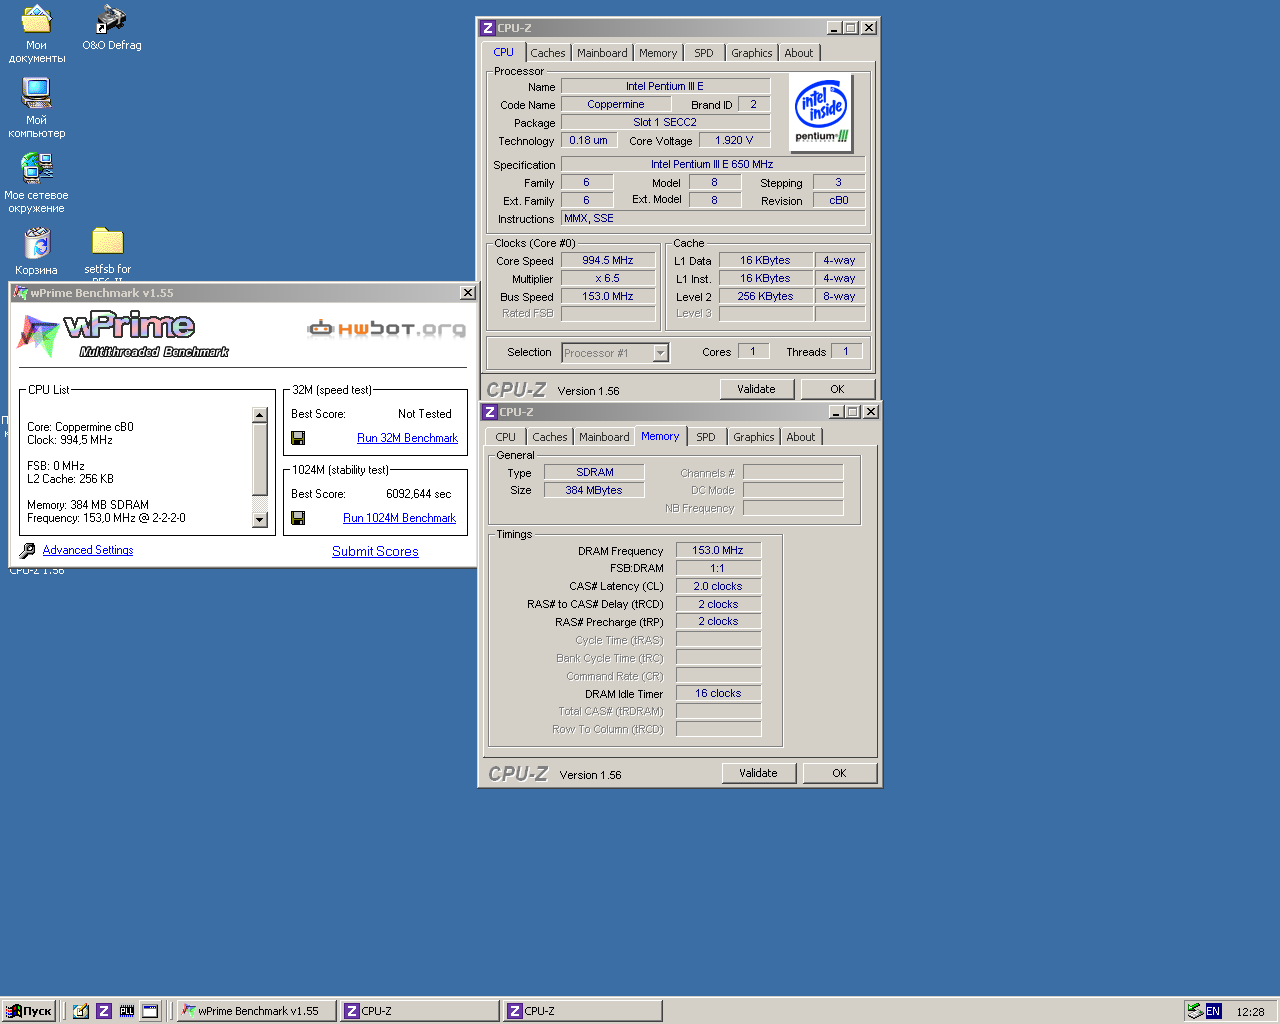Click the wPrime logo graphic
Image resolution: width=1280 pixels, height=1024 pixels.
123,334
